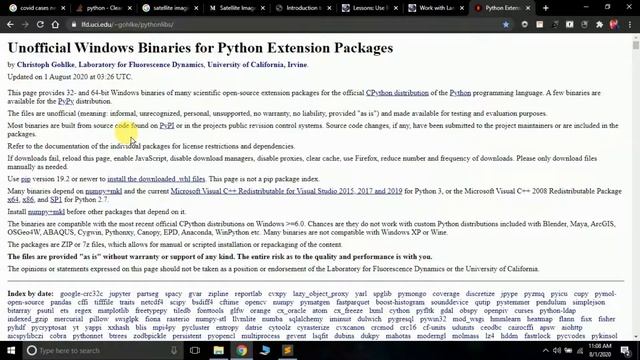This screenshot has height=360, width=640.
Task: Reload the page with the refresh icon
Action: coord(40,24)
